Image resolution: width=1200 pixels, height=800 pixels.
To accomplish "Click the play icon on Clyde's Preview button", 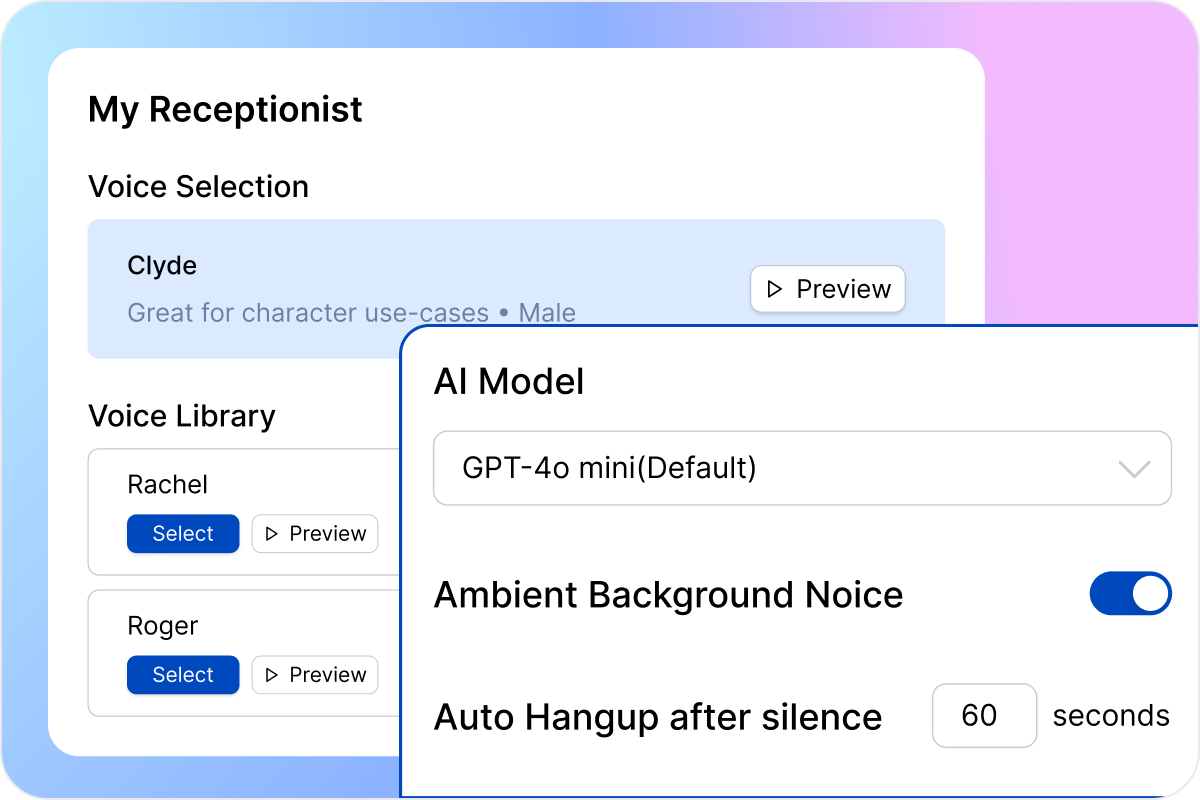I will click(774, 289).
